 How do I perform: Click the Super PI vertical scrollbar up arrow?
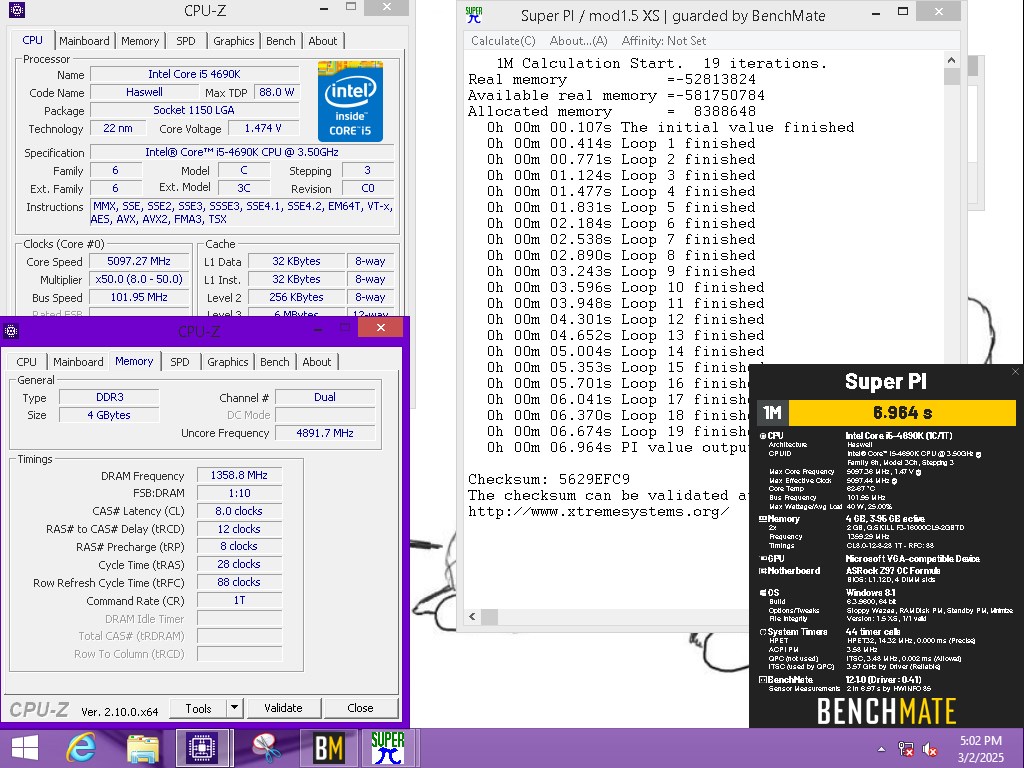(x=952, y=60)
